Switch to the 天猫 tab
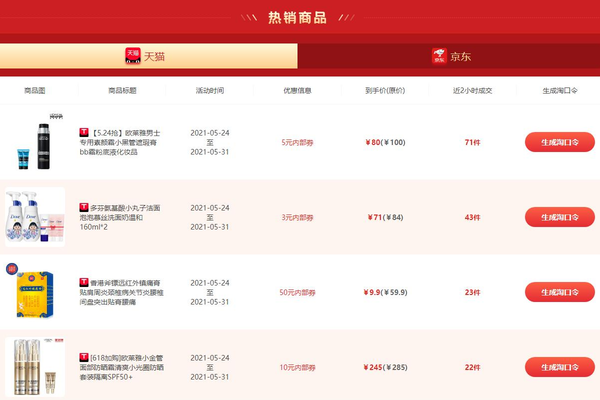The width and height of the screenshot is (600, 400). [x=148, y=56]
